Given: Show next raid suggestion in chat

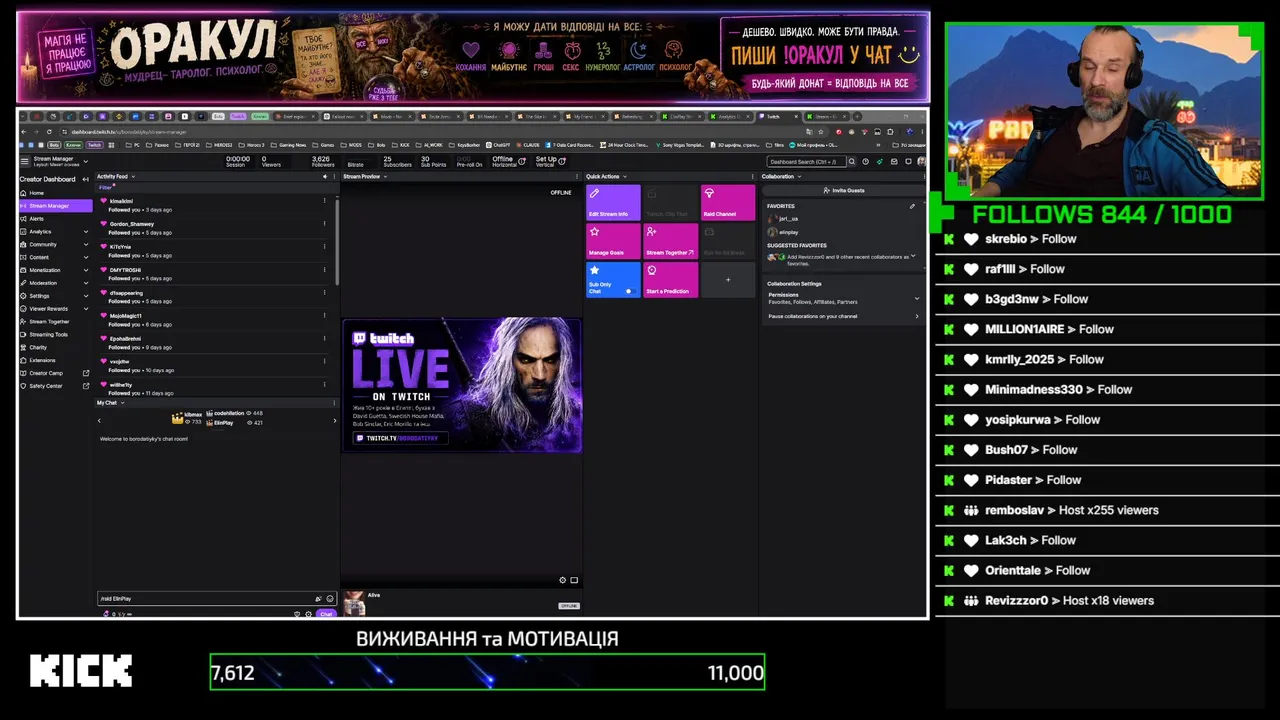Looking at the screenshot, I should point(335,420).
